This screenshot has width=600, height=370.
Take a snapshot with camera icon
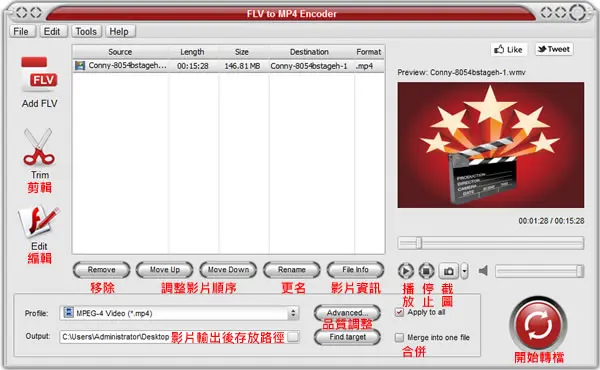(x=448, y=271)
